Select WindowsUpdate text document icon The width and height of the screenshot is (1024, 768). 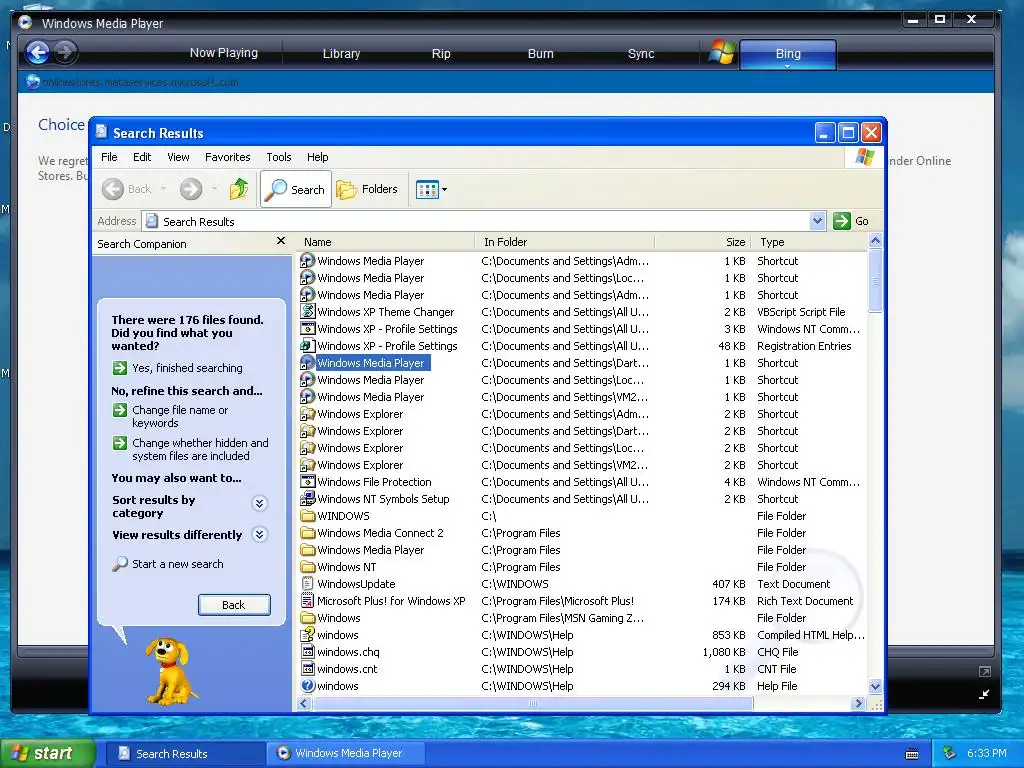coord(307,583)
